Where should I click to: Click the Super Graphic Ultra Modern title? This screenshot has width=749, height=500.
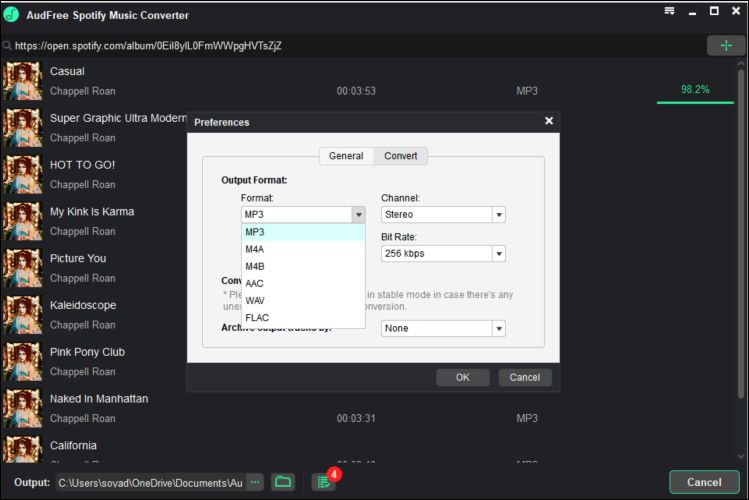tap(118, 118)
